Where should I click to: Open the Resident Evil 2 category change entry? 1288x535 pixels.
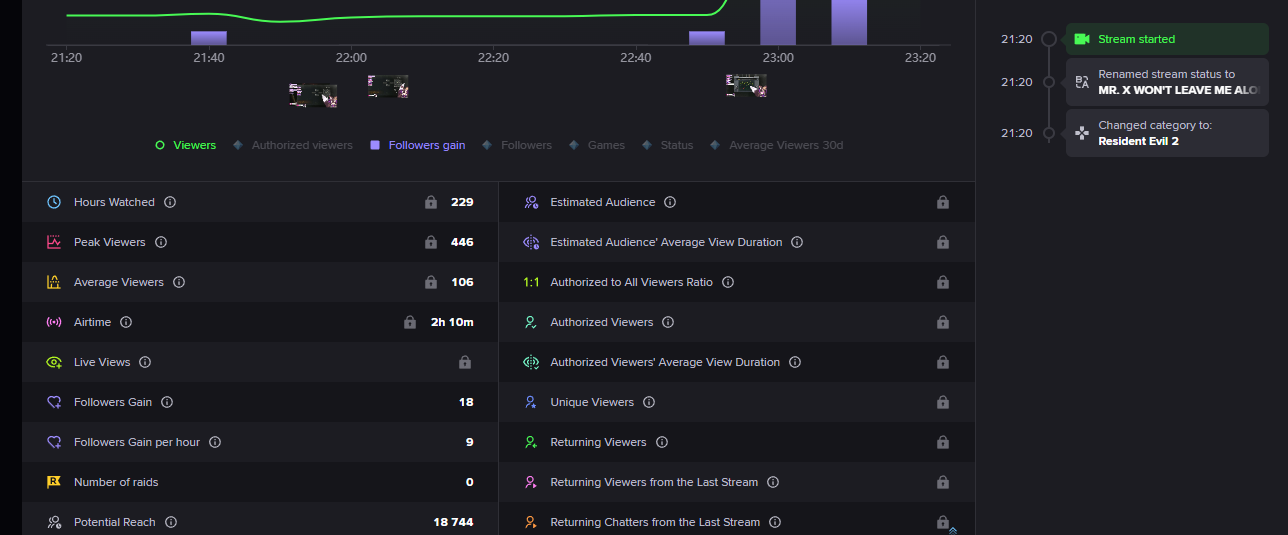[1167, 133]
